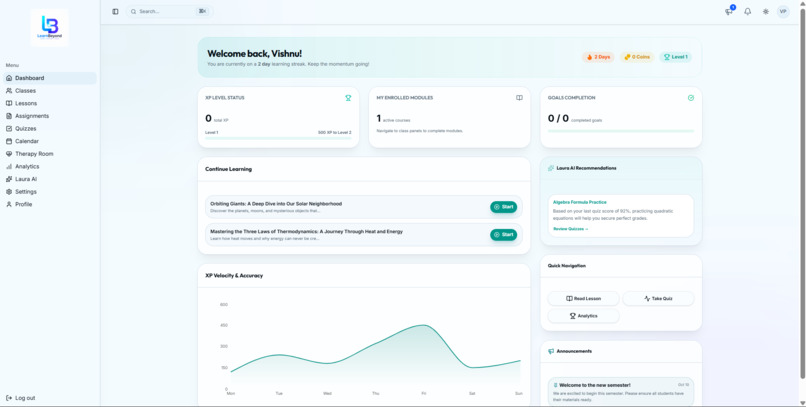Screen dimensions: 806x407
Task: Click the megaphone icon in Announcements card header
Action: pos(551,352)
